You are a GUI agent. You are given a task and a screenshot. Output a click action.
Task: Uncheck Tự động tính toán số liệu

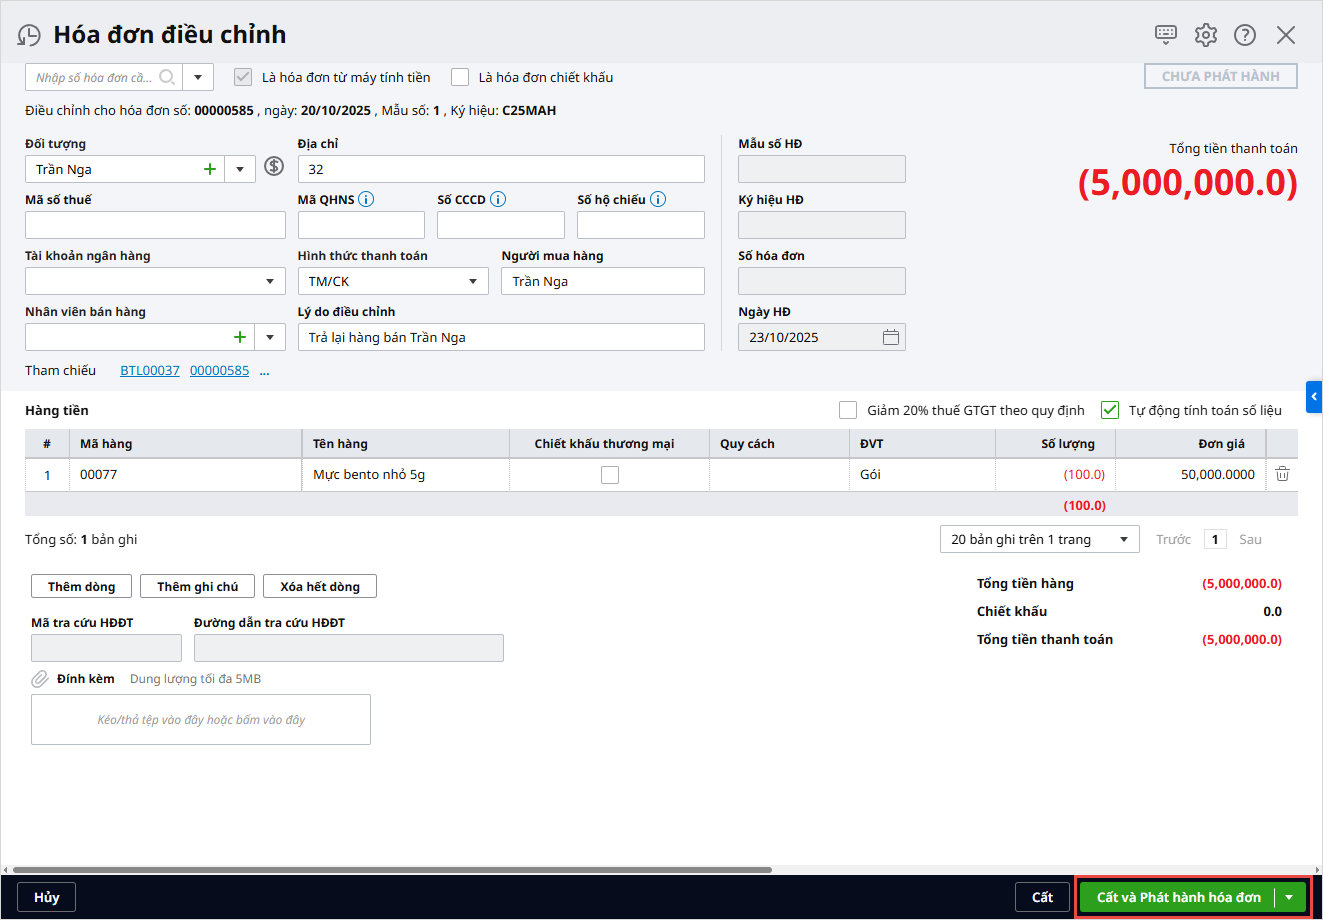1110,410
